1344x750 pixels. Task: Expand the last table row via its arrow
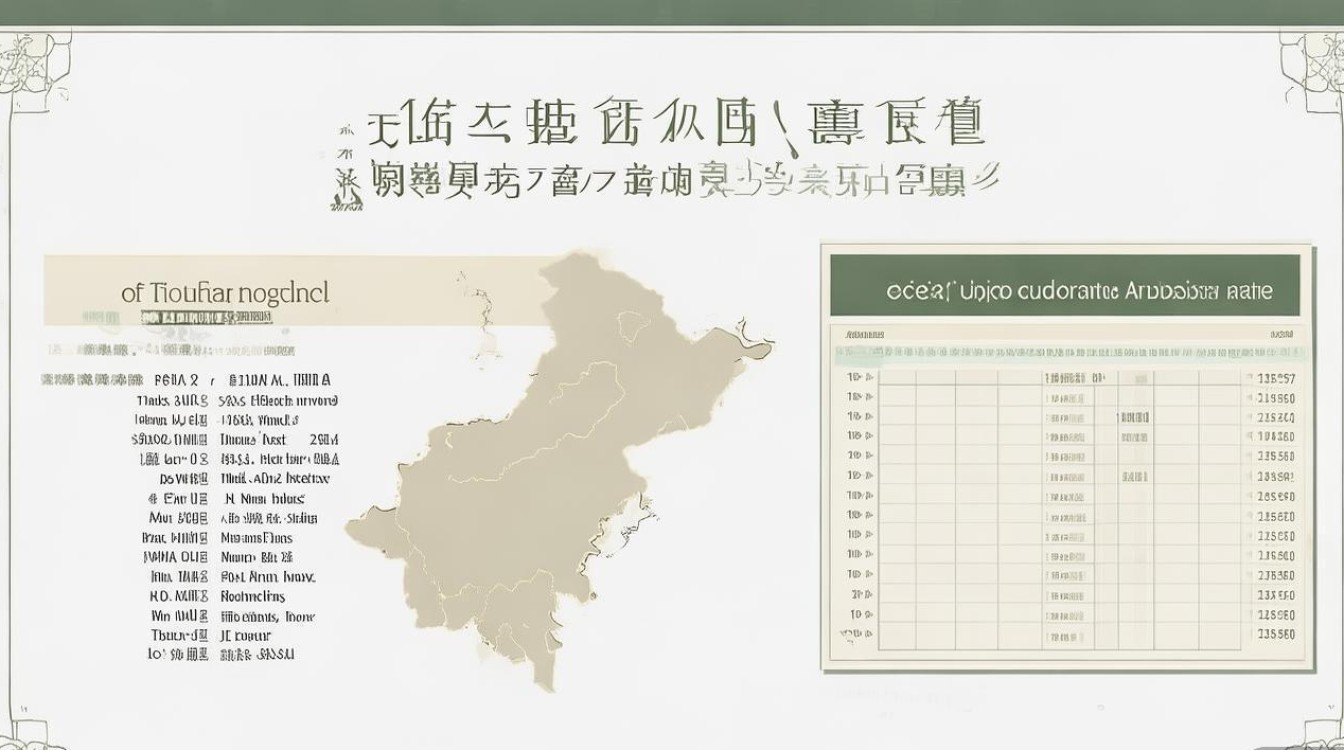pyautogui.click(x=868, y=634)
